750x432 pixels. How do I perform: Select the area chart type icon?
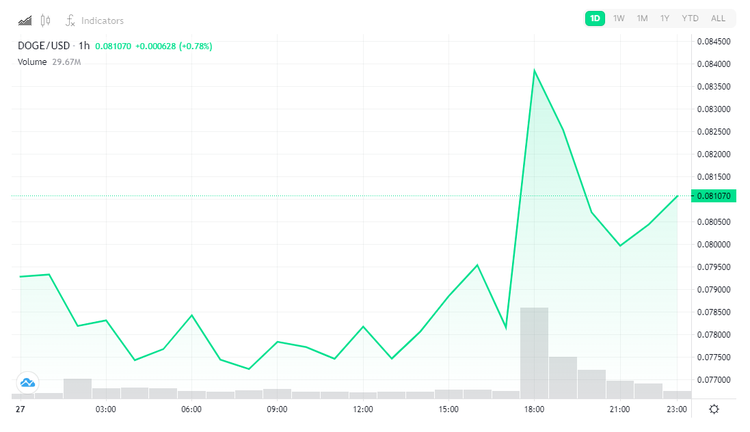point(25,20)
